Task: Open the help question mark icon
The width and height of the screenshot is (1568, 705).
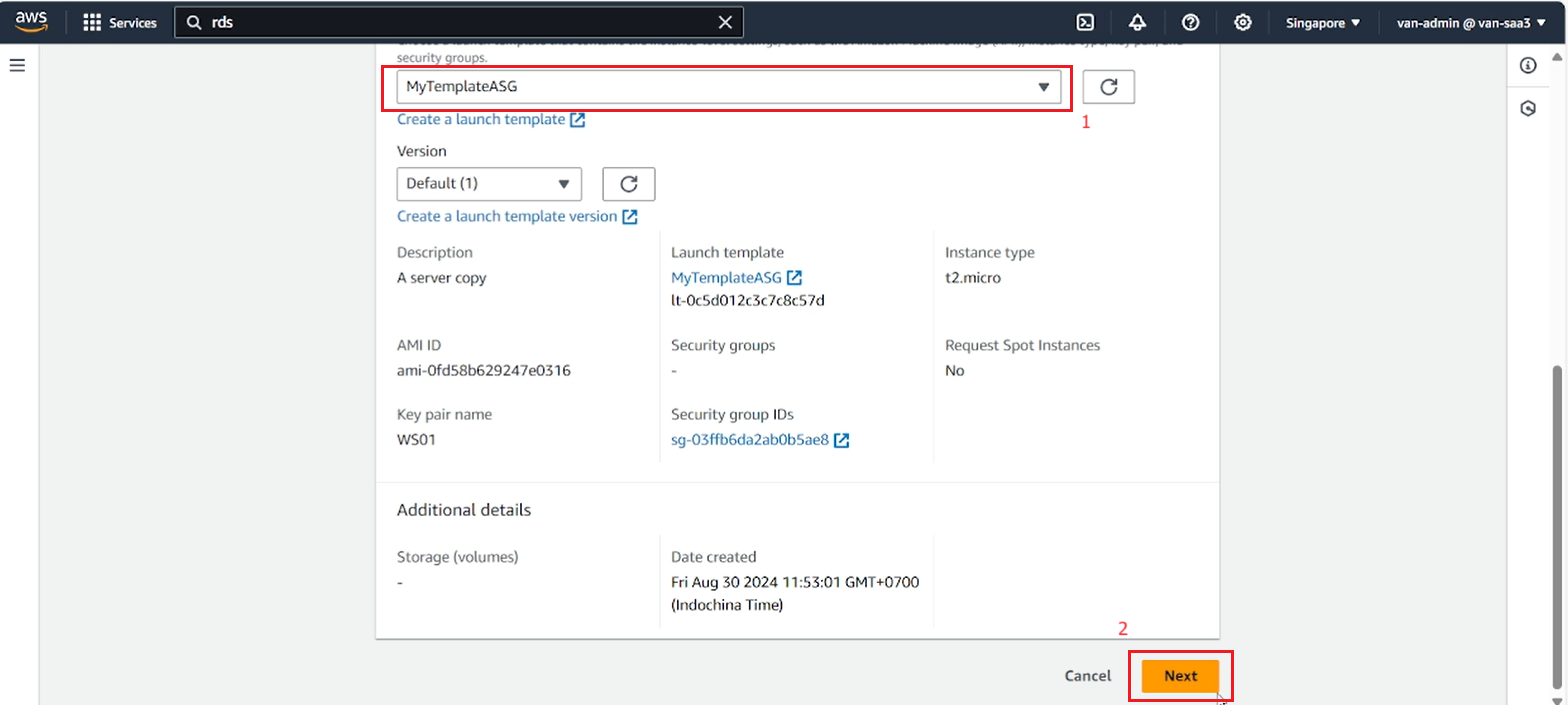Action: pos(1190,23)
